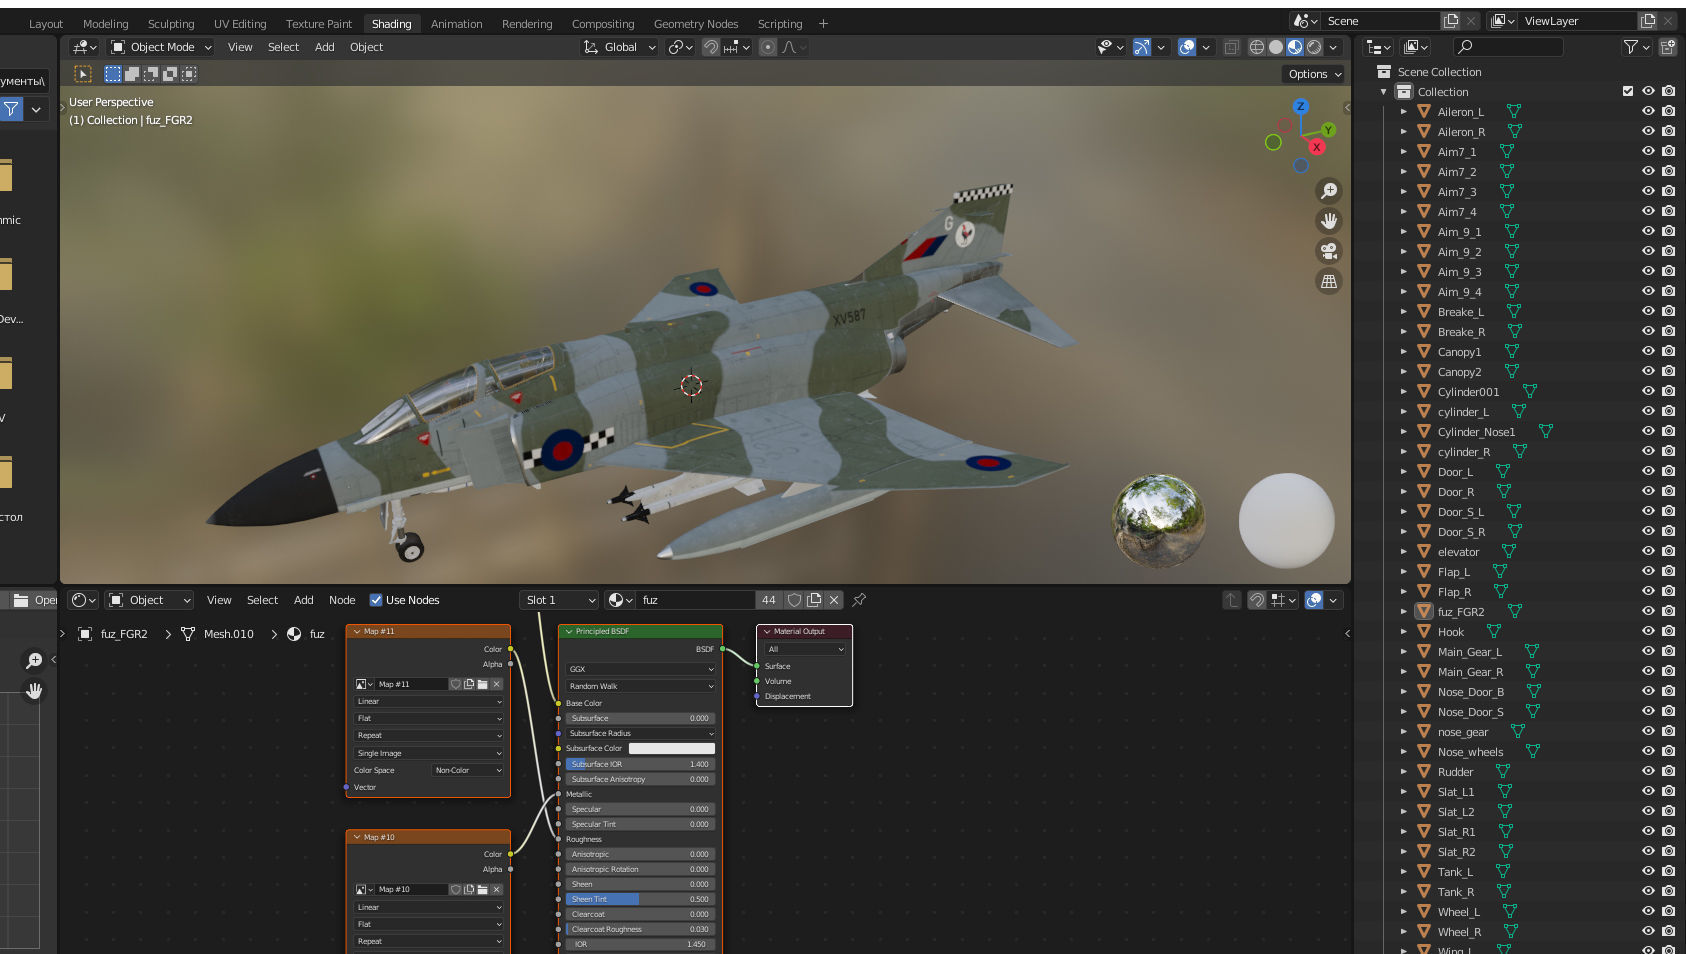1686x954 pixels.
Task: Expand the Rudder object in the outliner
Action: click(1403, 771)
